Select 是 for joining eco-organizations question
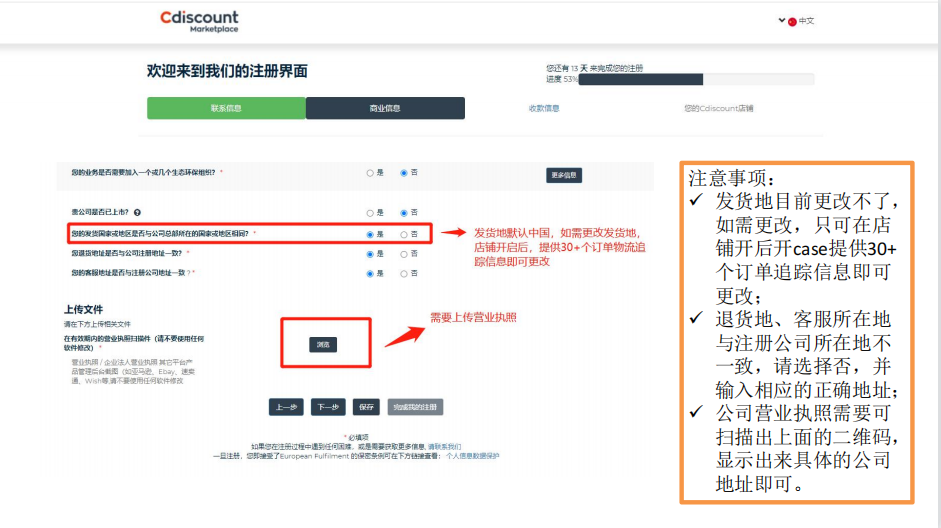This screenshot has height=528, width=941. [x=370, y=173]
